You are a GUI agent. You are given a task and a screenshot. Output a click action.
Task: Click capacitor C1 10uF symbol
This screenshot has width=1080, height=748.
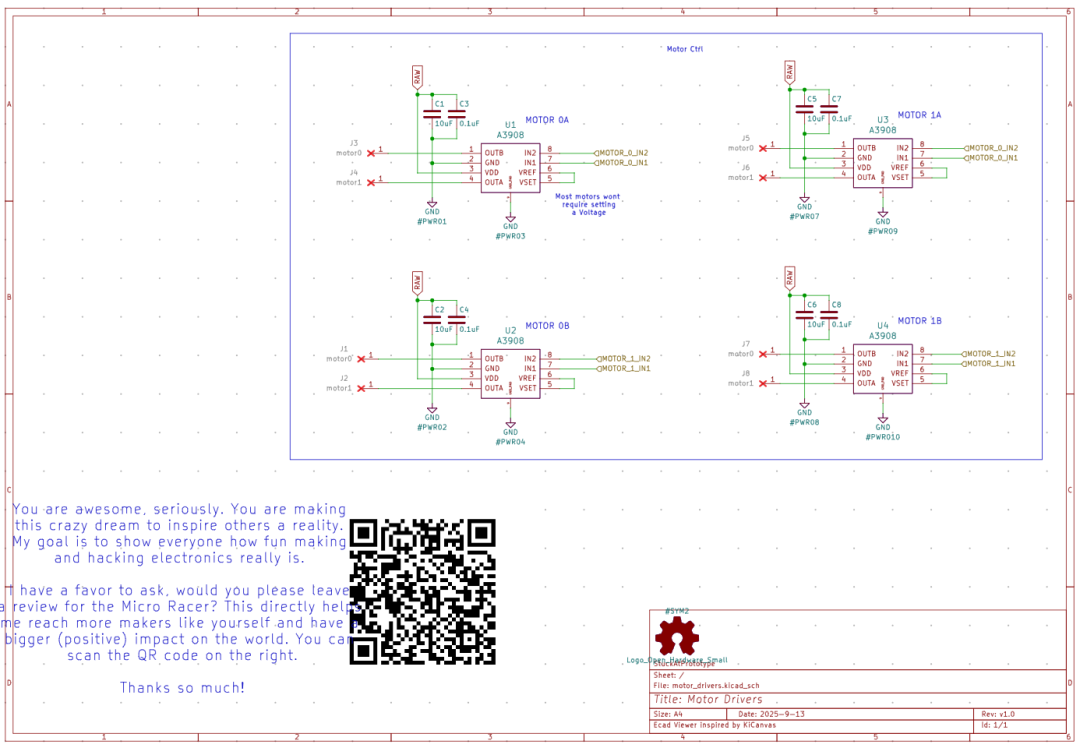(432, 114)
